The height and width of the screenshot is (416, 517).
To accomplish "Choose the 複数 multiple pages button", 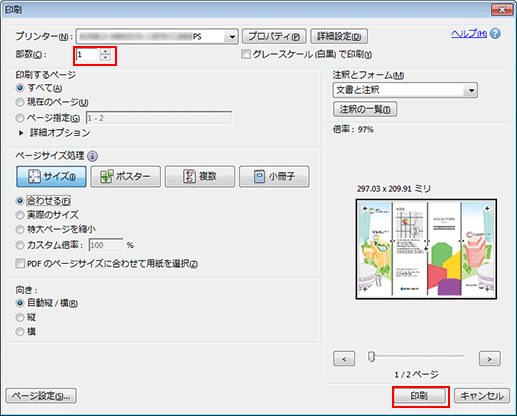I will [x=200, y=176].
